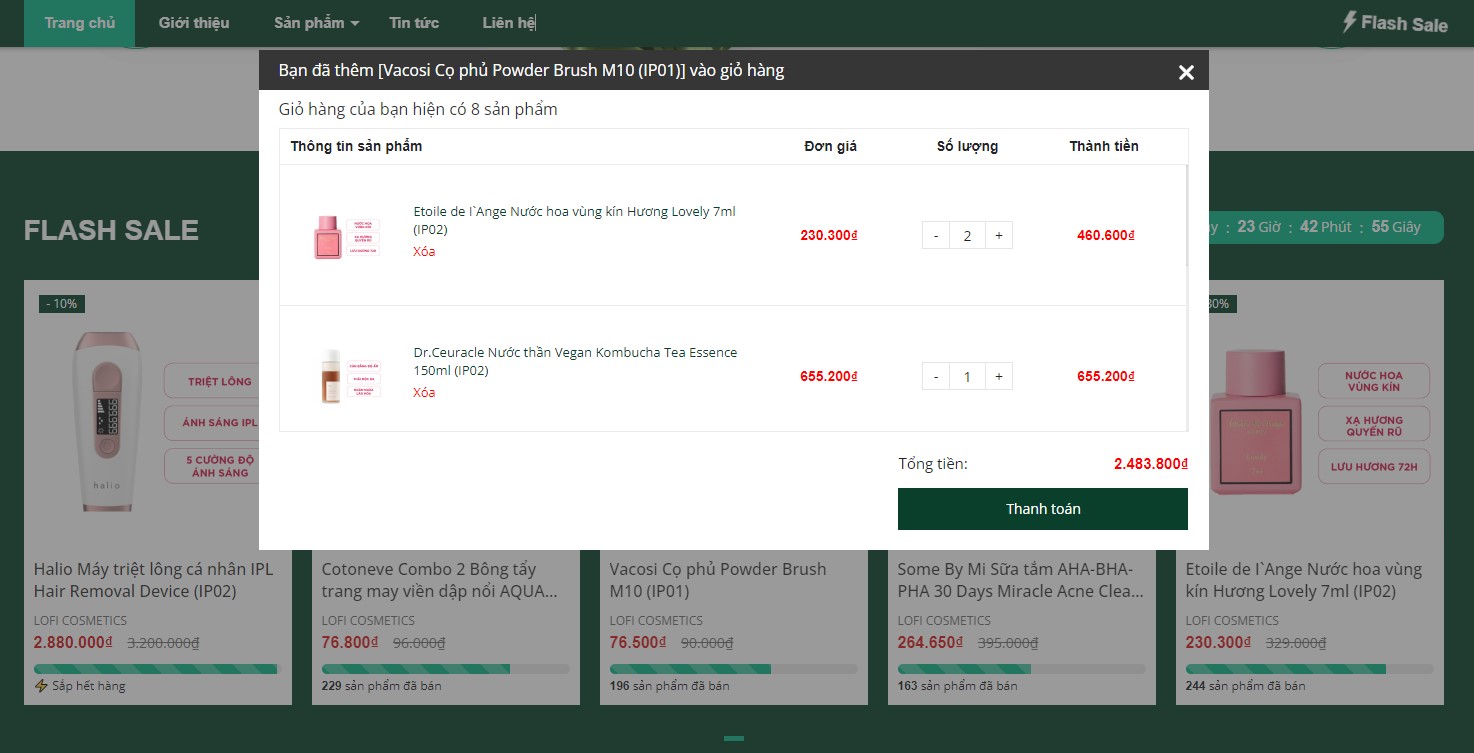Open Vacosi Cọ phủ Powder Brush card title
Image resolution: width=1474 pixels, height=753 pixels.
[x=718, y=580]
